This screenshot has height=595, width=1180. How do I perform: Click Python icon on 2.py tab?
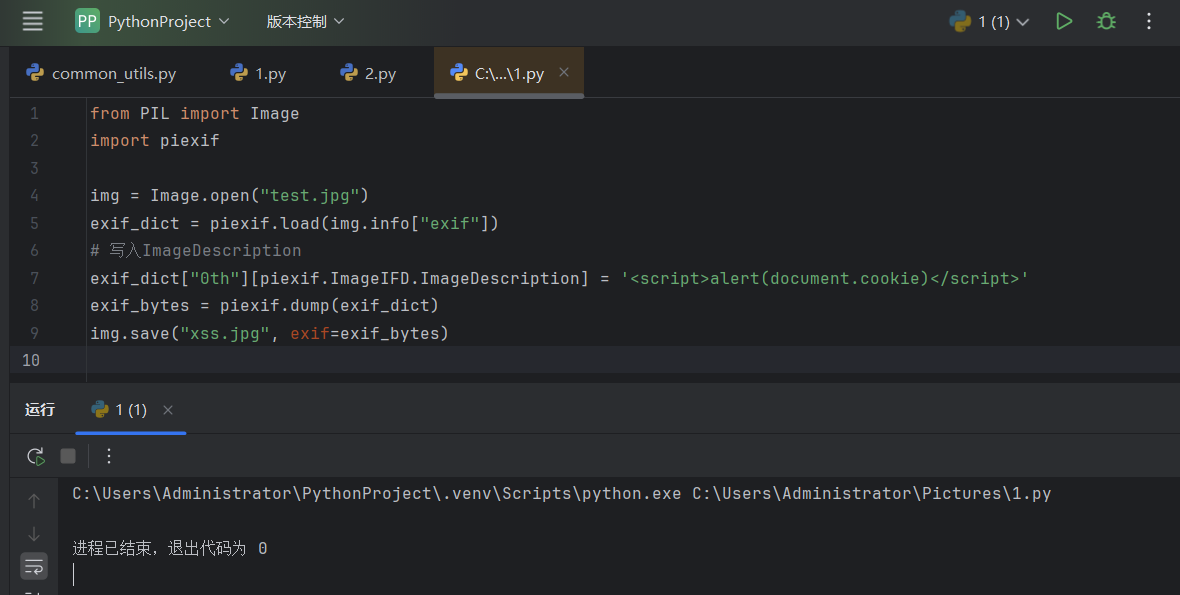click(x=348, y=72)
